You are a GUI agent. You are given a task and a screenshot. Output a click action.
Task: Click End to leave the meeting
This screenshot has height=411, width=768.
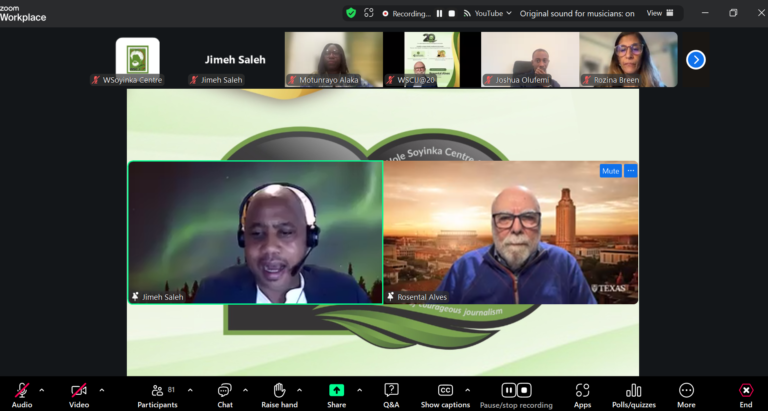pos(745,395)
